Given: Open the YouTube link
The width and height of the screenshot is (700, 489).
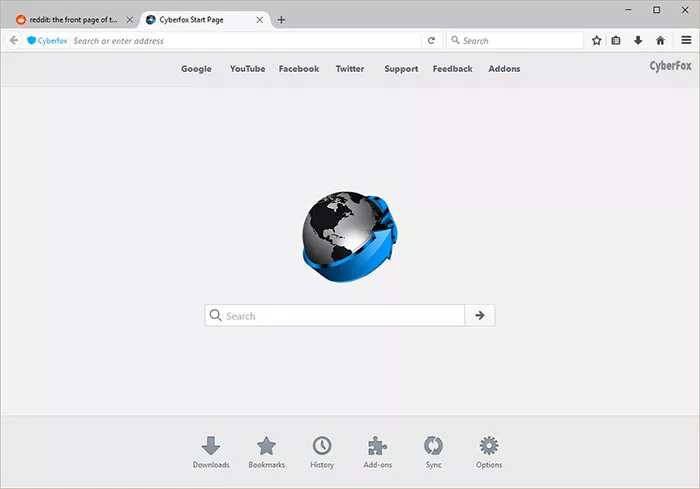Looking at the screenshot, I should tap(247, 69).
